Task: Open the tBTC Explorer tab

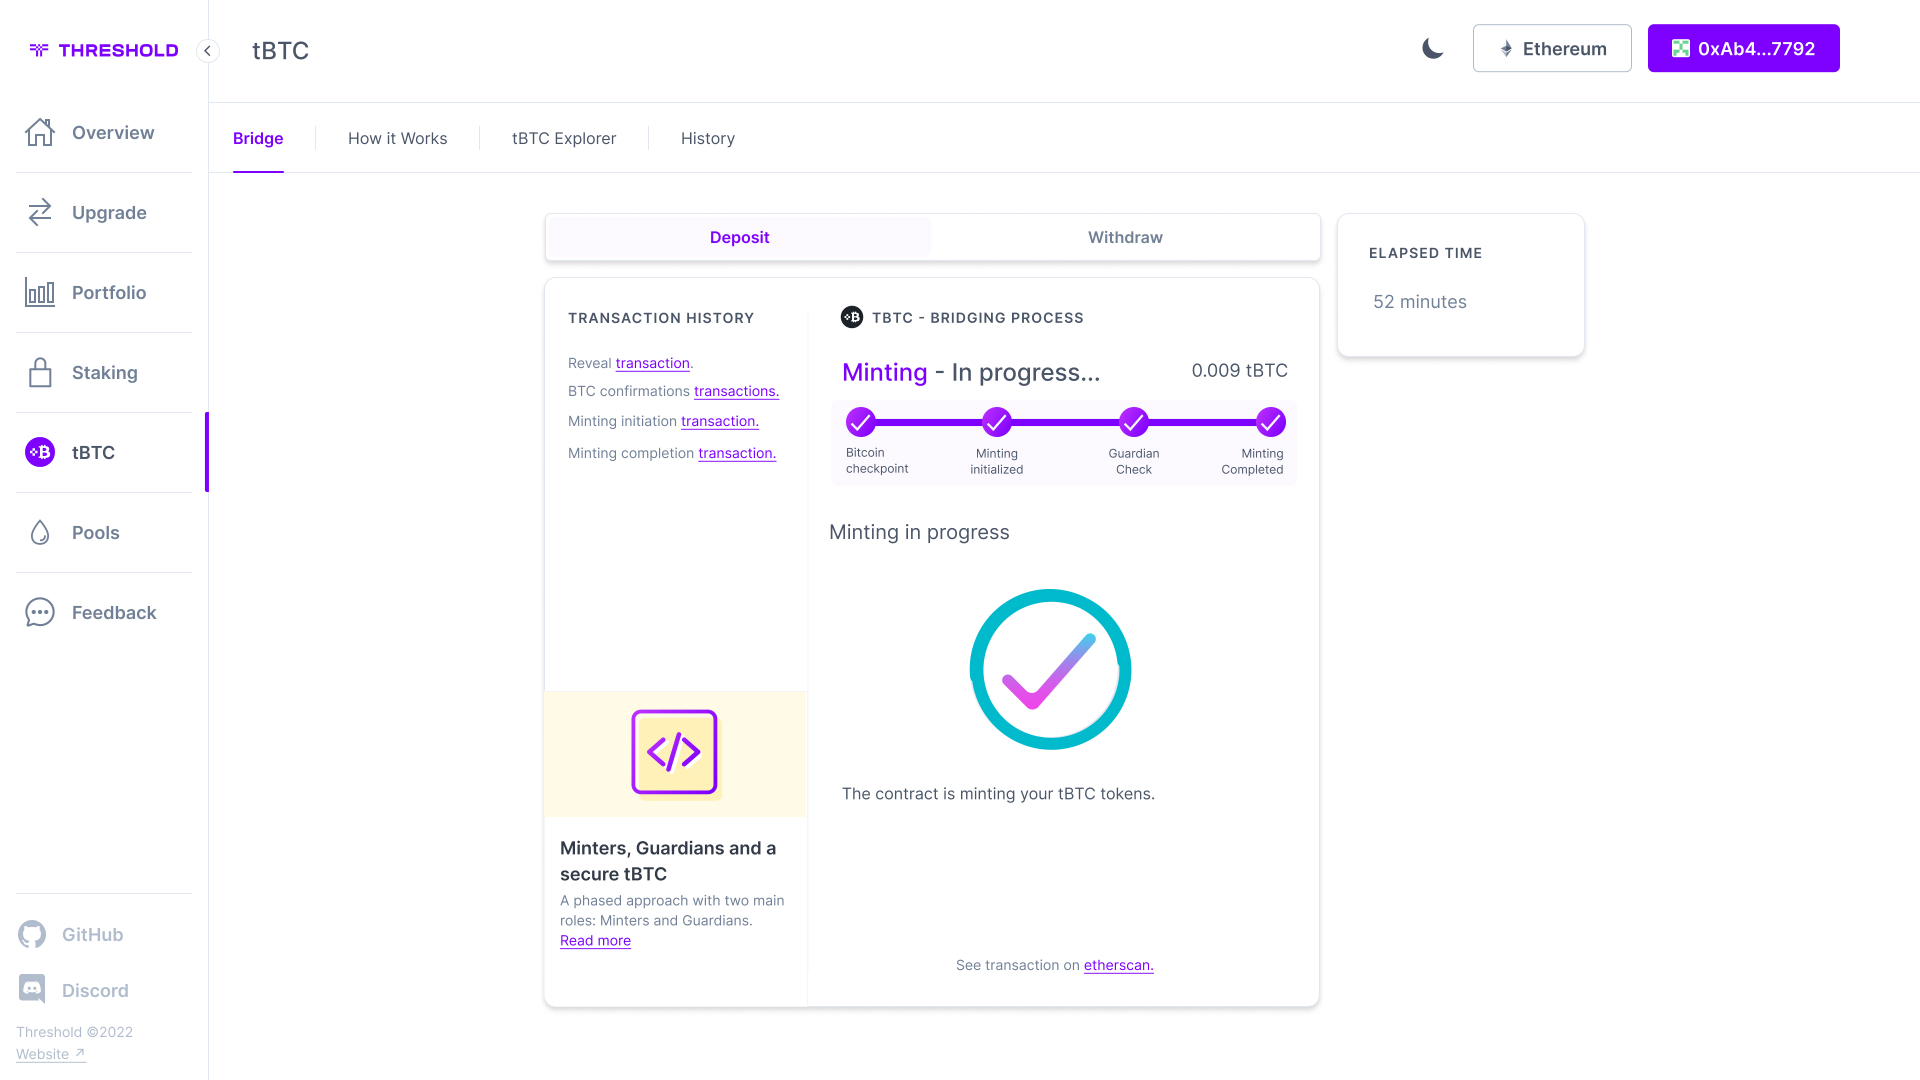Action: pos(564,138)
